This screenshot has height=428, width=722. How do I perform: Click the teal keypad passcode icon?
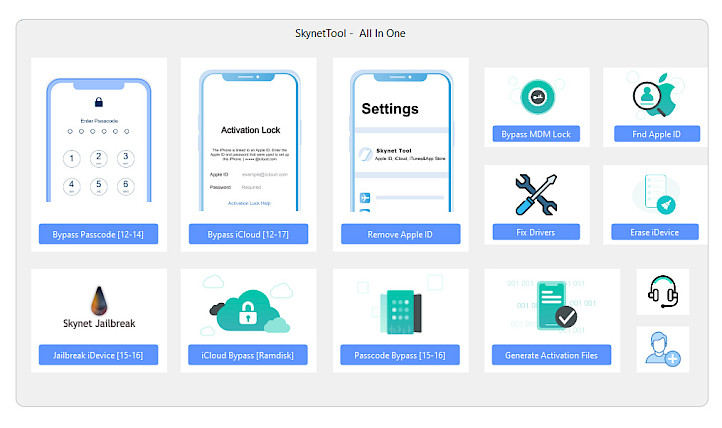tap(400, 312)
